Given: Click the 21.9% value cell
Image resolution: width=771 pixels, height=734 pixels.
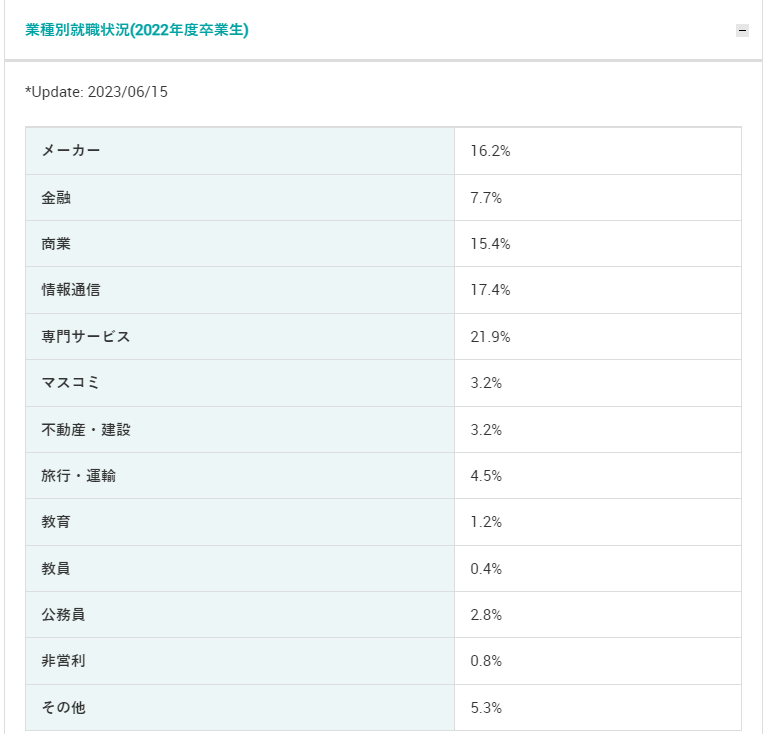Looking at the screenshot, I should point(598,337).
